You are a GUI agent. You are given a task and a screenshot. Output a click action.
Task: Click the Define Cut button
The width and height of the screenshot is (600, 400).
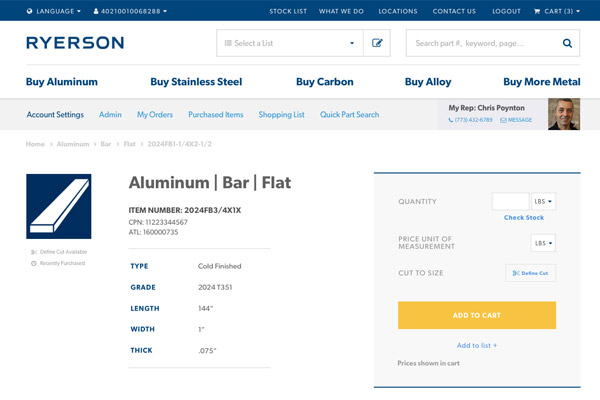(x=530, y=273)
